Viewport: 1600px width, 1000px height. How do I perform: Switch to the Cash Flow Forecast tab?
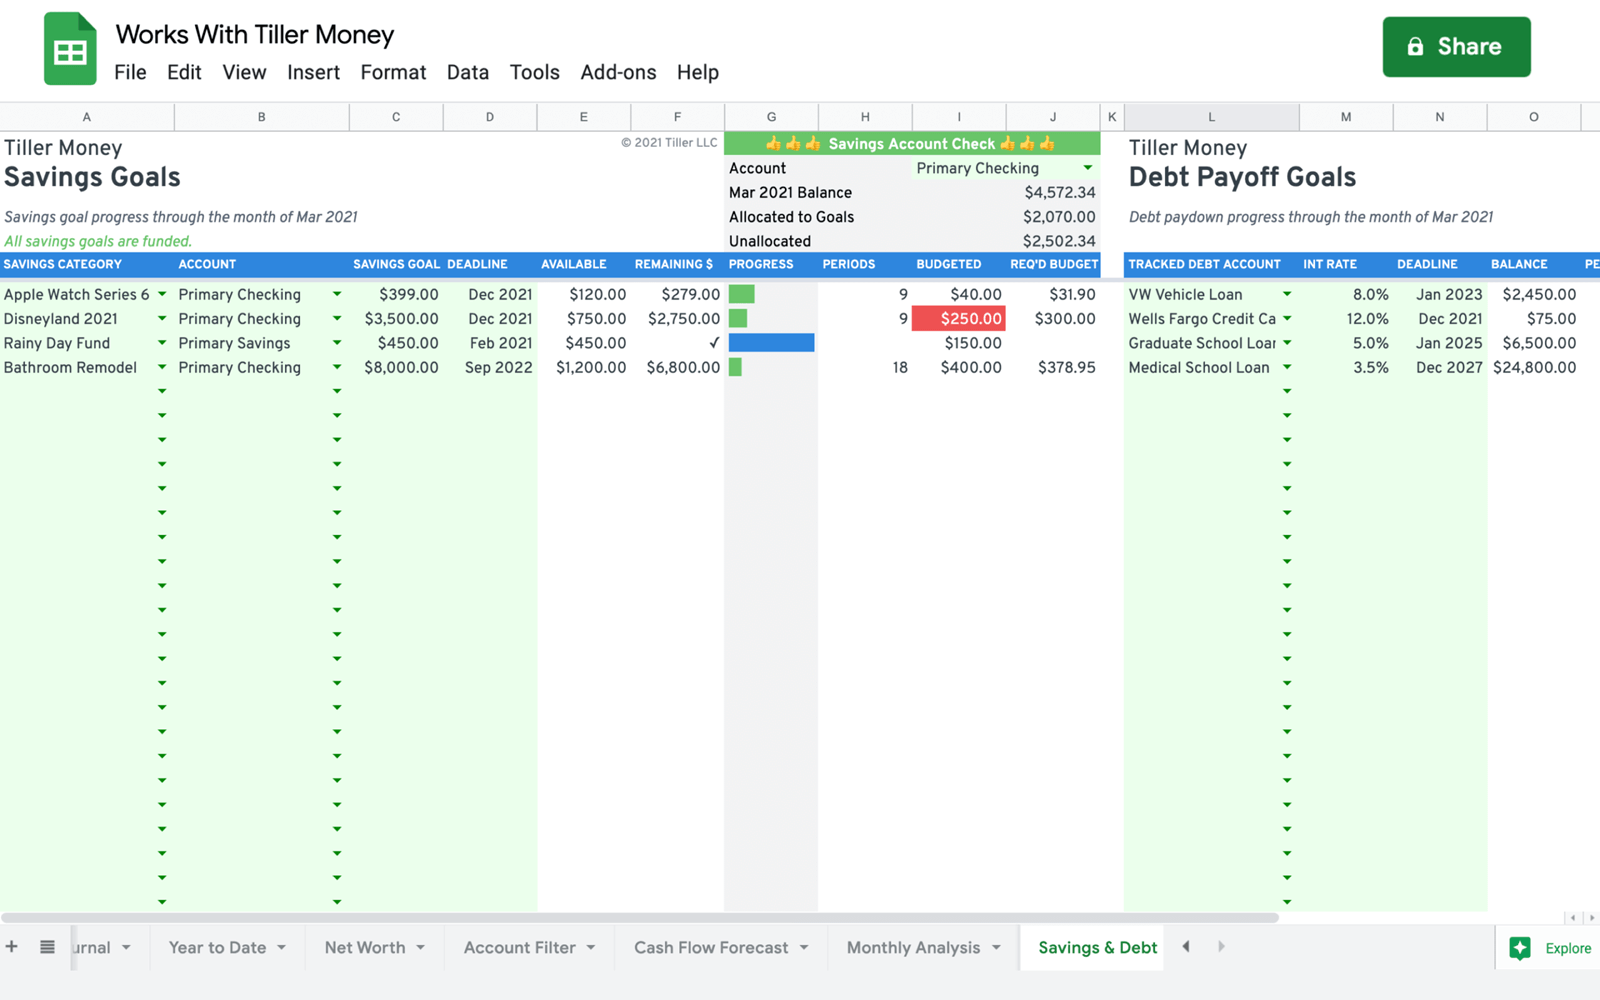pos(711,947)
